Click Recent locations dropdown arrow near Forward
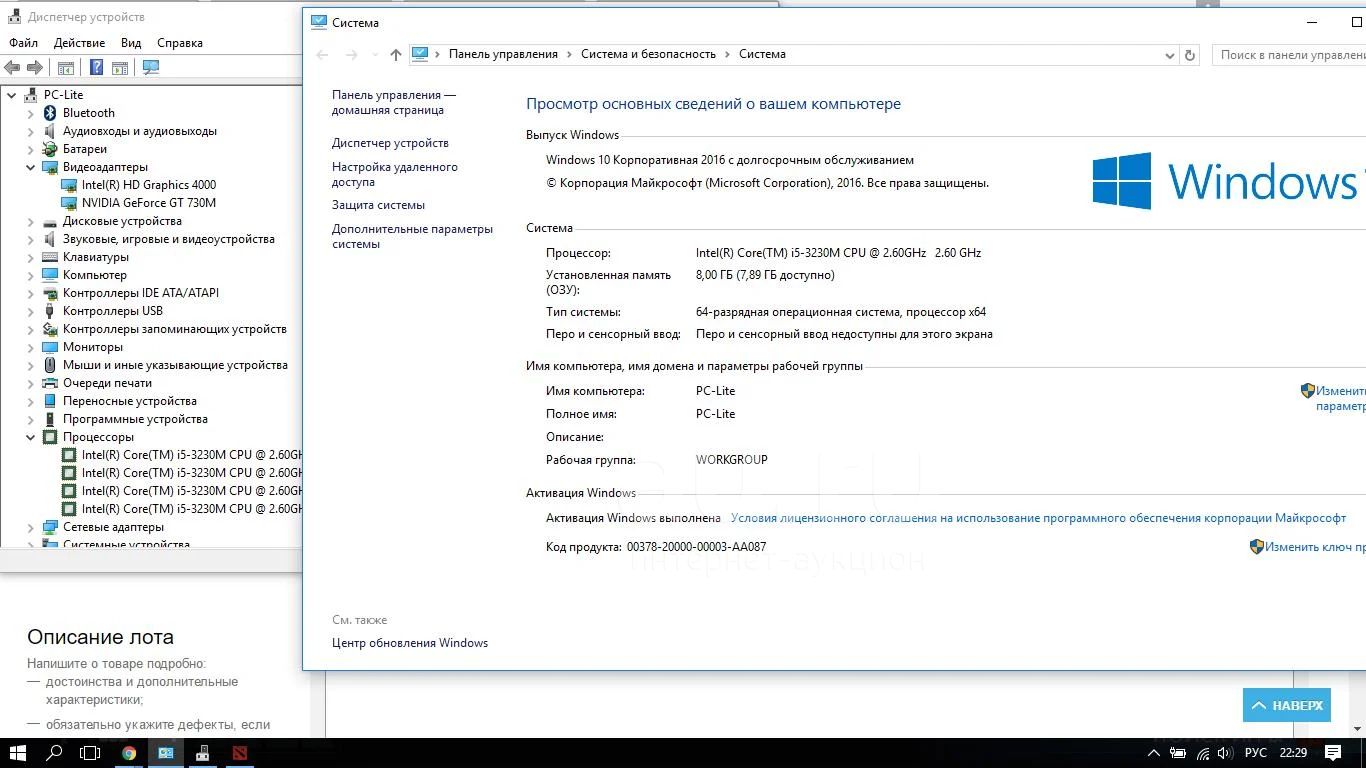The image size is (1366, 768). click(x=375, y=55)
